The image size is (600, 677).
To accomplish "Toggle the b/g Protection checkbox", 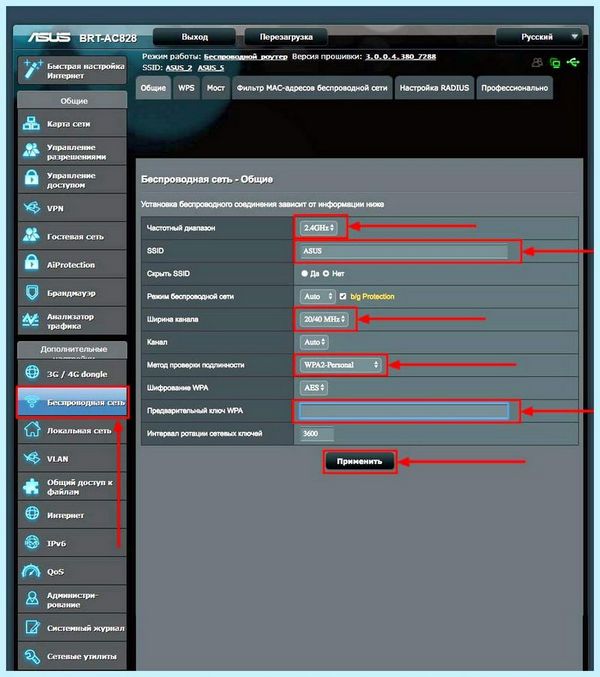I will [x=343, y=296].
